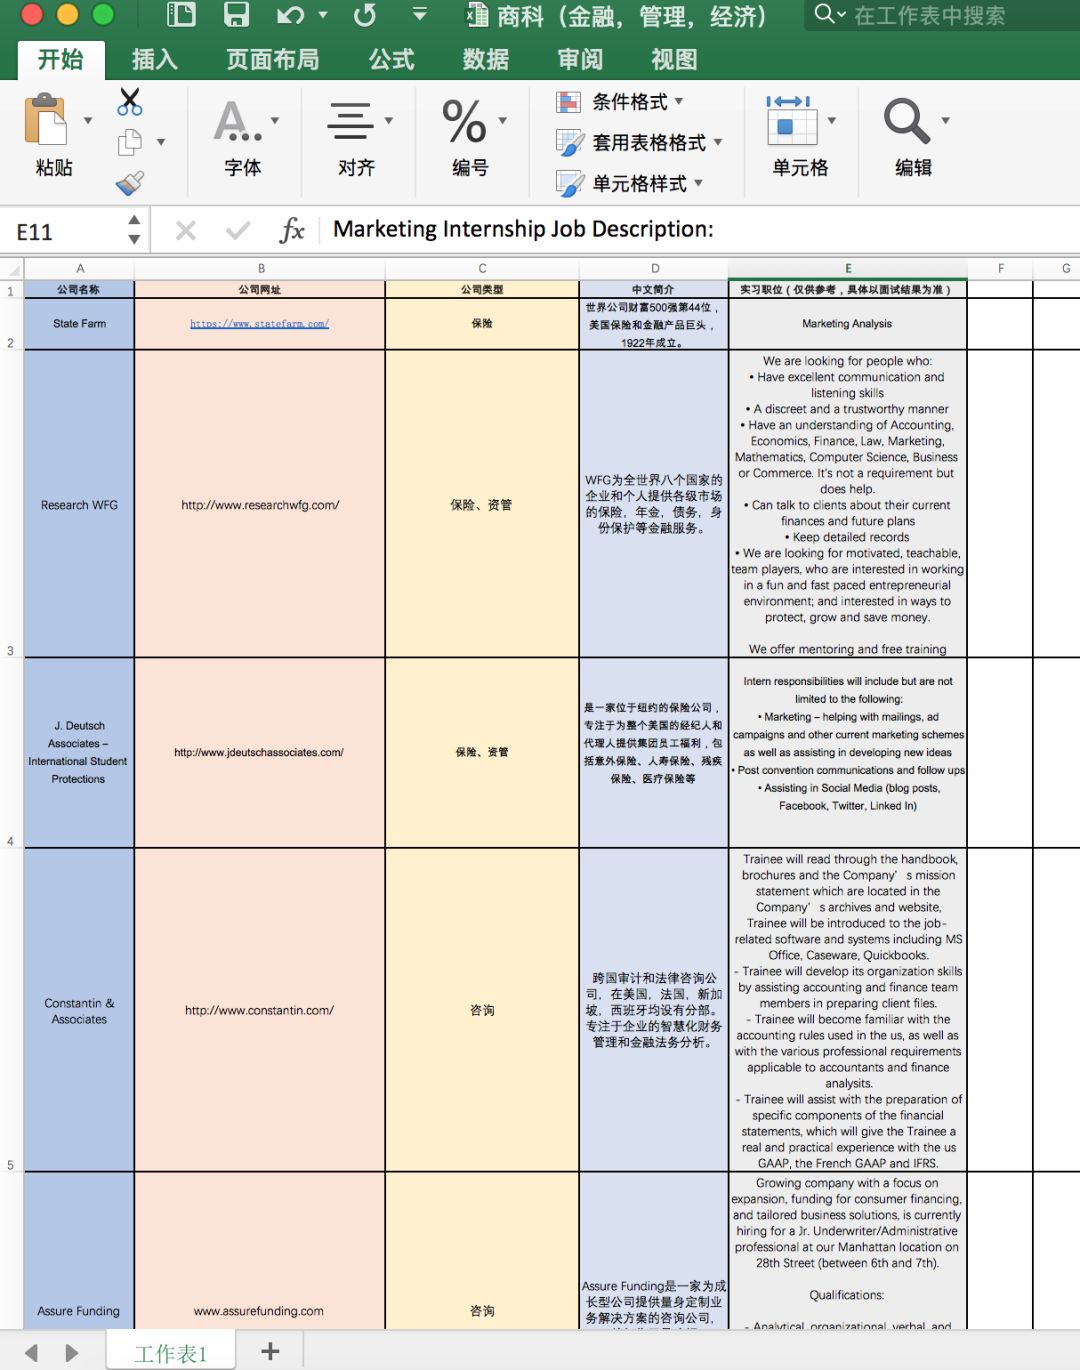Click the formula bar confirm checkmark icon
Image resolution: width=1080 pixels, height=1370 pixels.
[238, 231]
